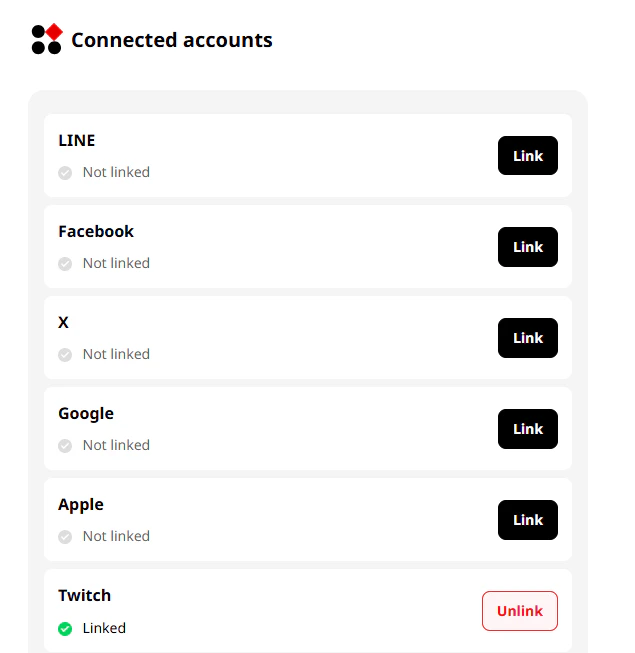
Task: Click the grey check icon under Google
Action: pyautogui.click(x=65, y=446)
